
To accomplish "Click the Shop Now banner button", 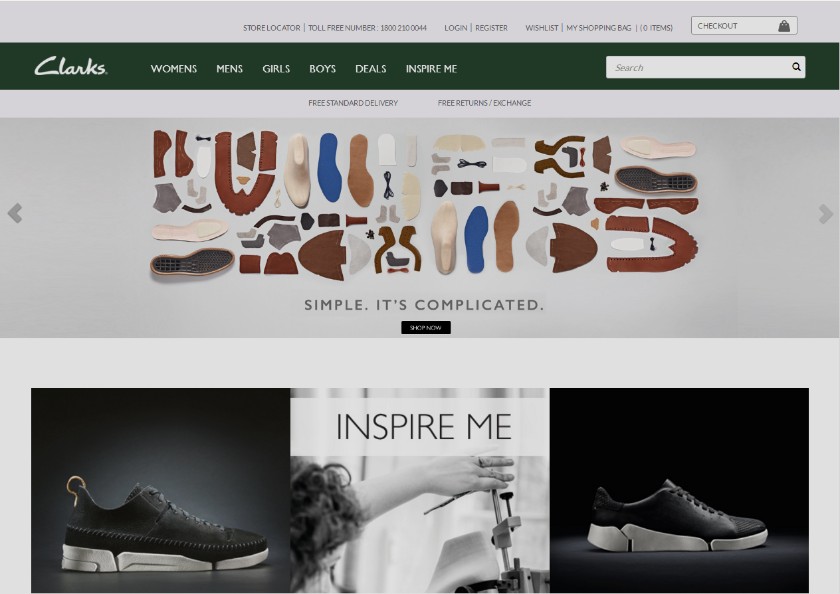I will [426, 327].
